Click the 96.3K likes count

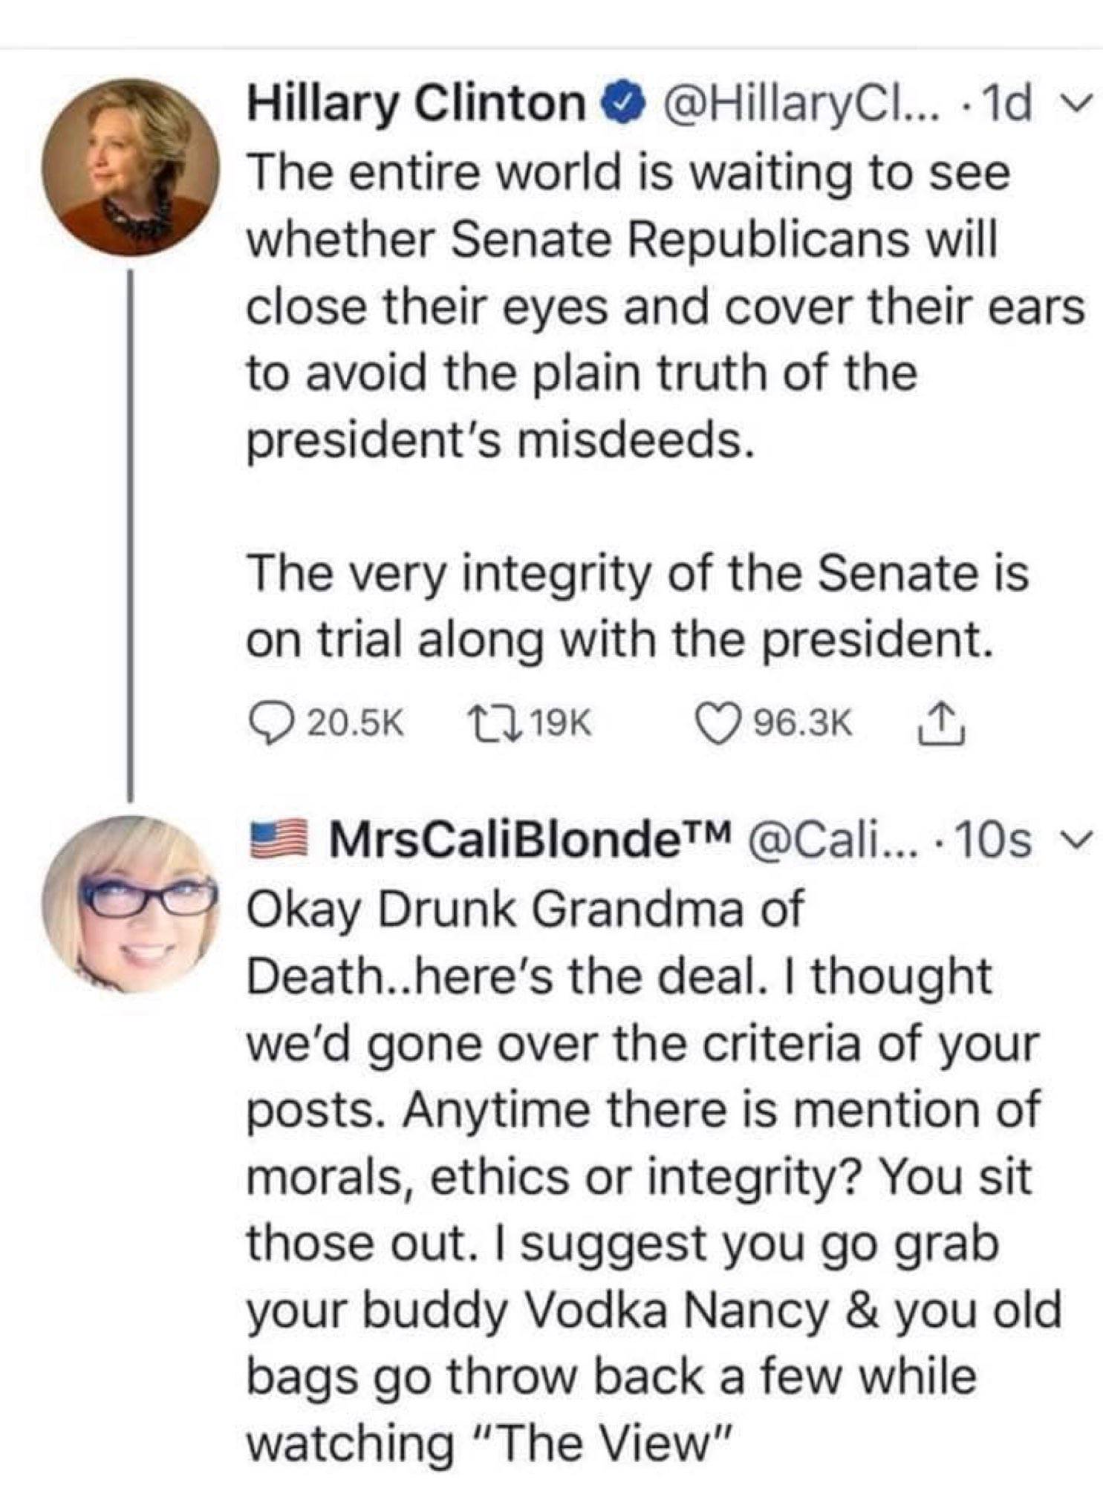click(x=803, y=722)
